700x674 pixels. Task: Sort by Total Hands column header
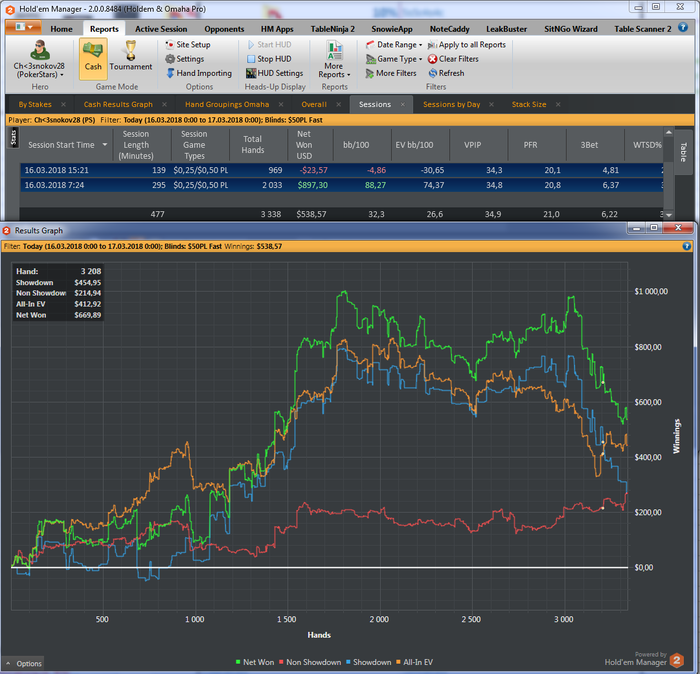(x=258, y=145)
